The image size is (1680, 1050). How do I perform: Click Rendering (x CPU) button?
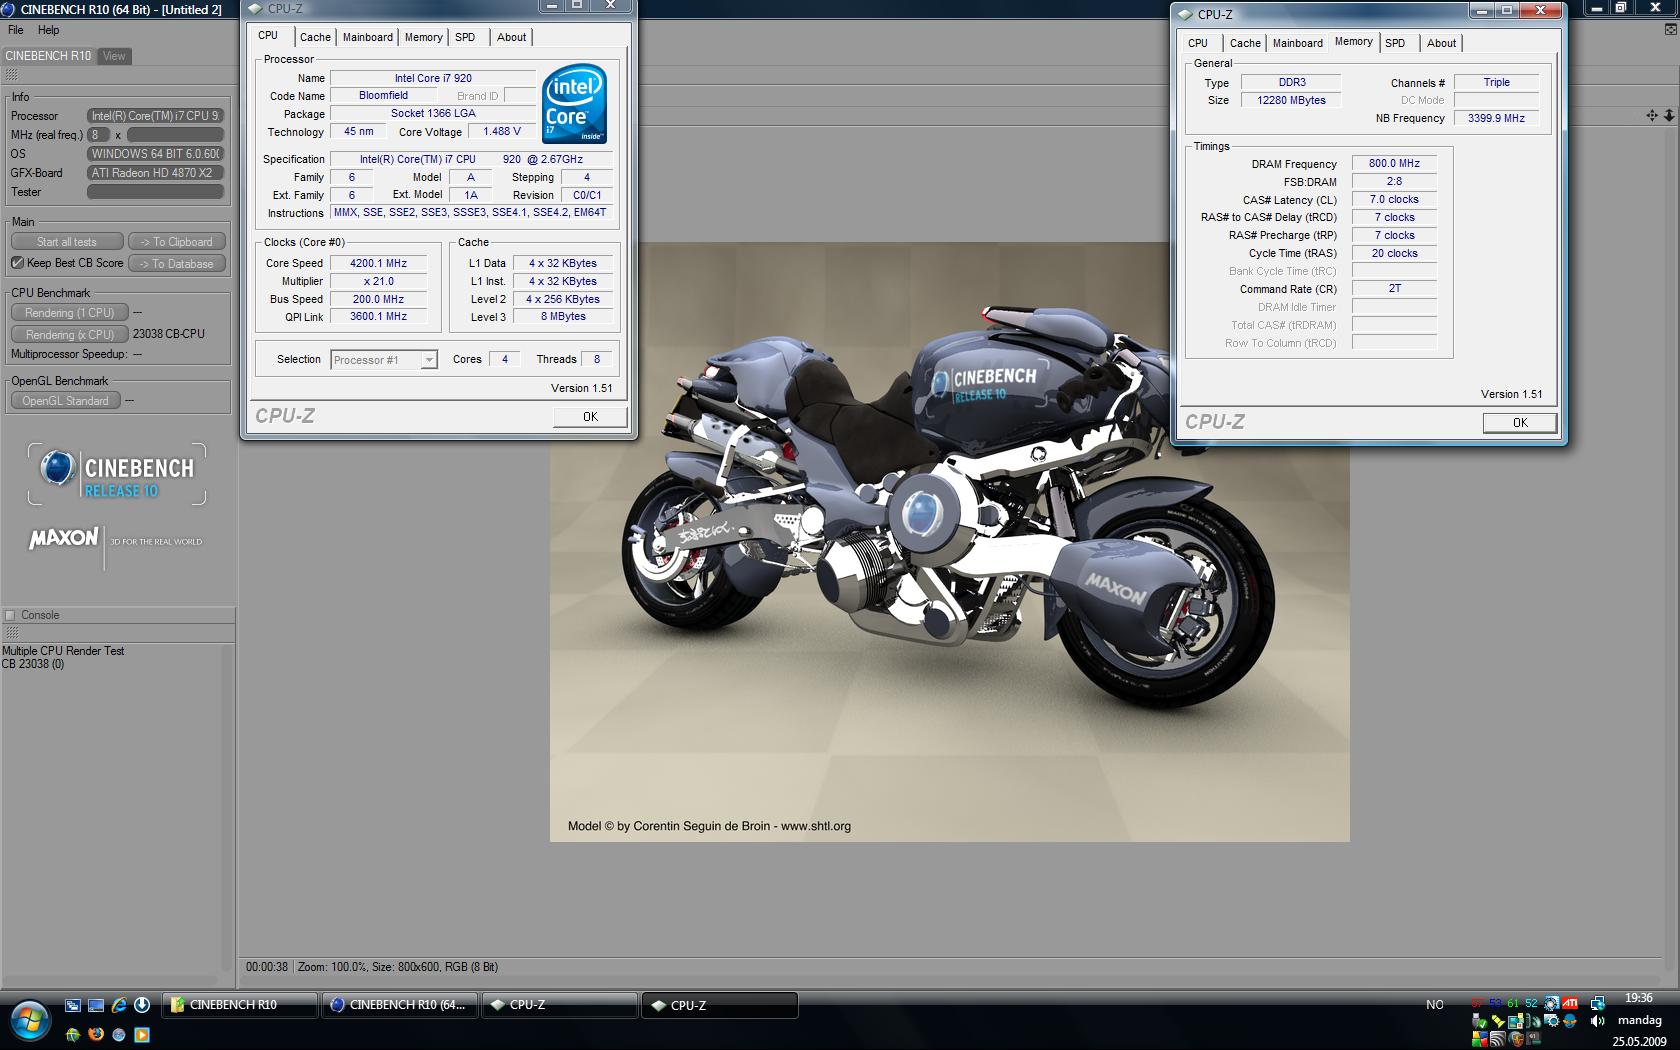(69, 335)
